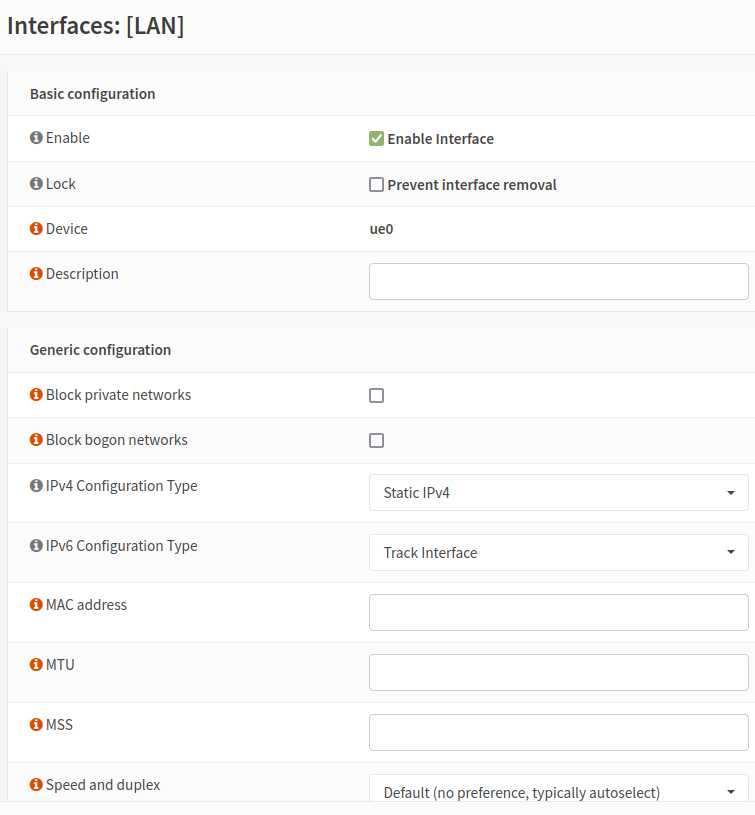This screenshot has width=755, height=815.
Task: Focus the Description text field
Action: tap(558, 282)
